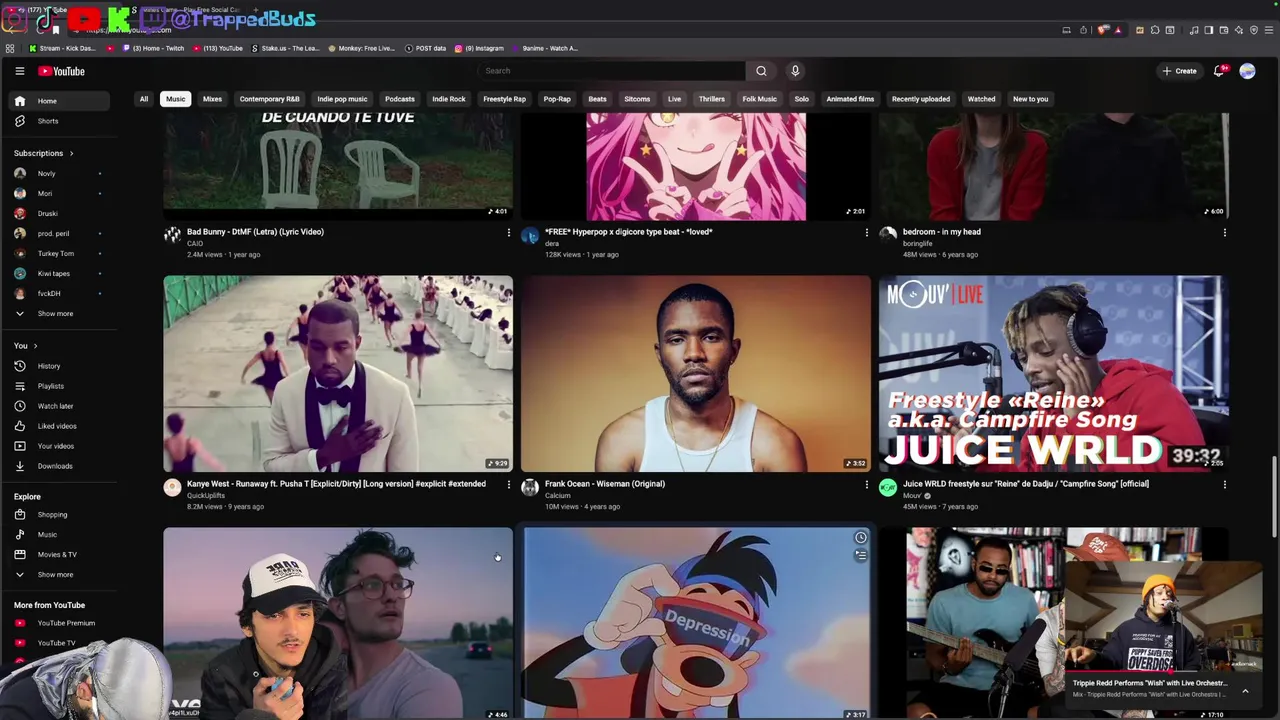Click the Watch later clock on Depression thumbnail
The image size is (1280, 720).
(x=860, y=538)
